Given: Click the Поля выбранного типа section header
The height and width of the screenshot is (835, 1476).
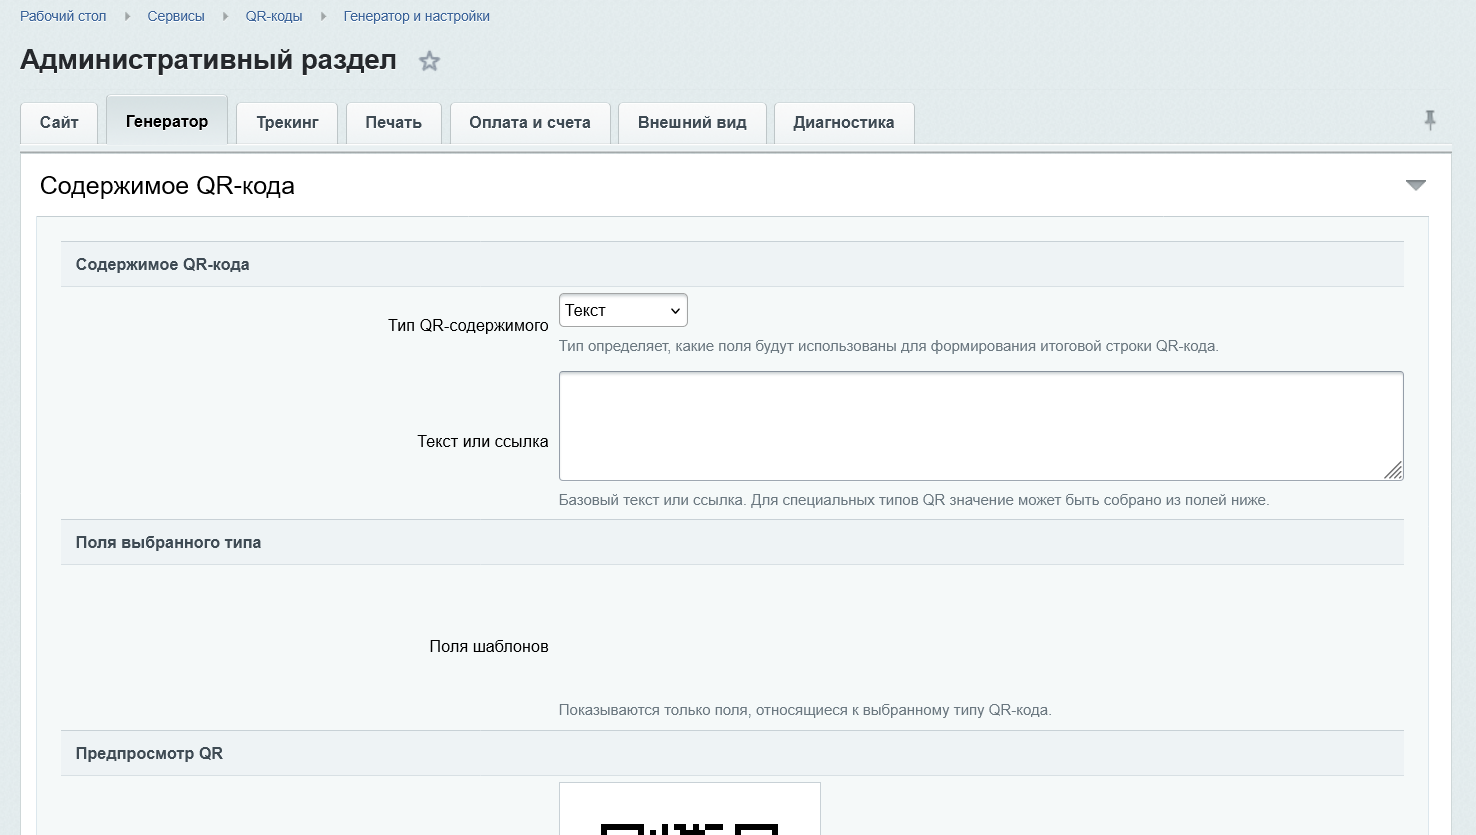Looking at the screenshot, I should pos(732,542).
